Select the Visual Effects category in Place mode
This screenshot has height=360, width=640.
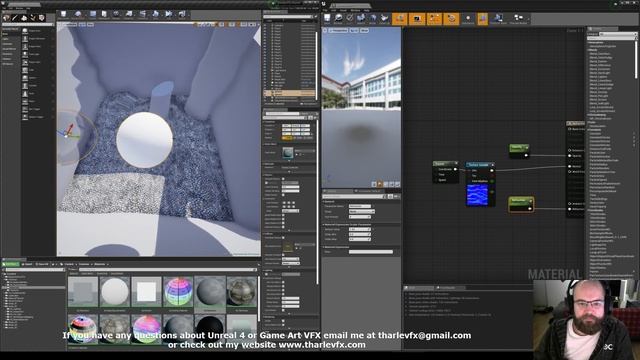(x=9, y=49)
